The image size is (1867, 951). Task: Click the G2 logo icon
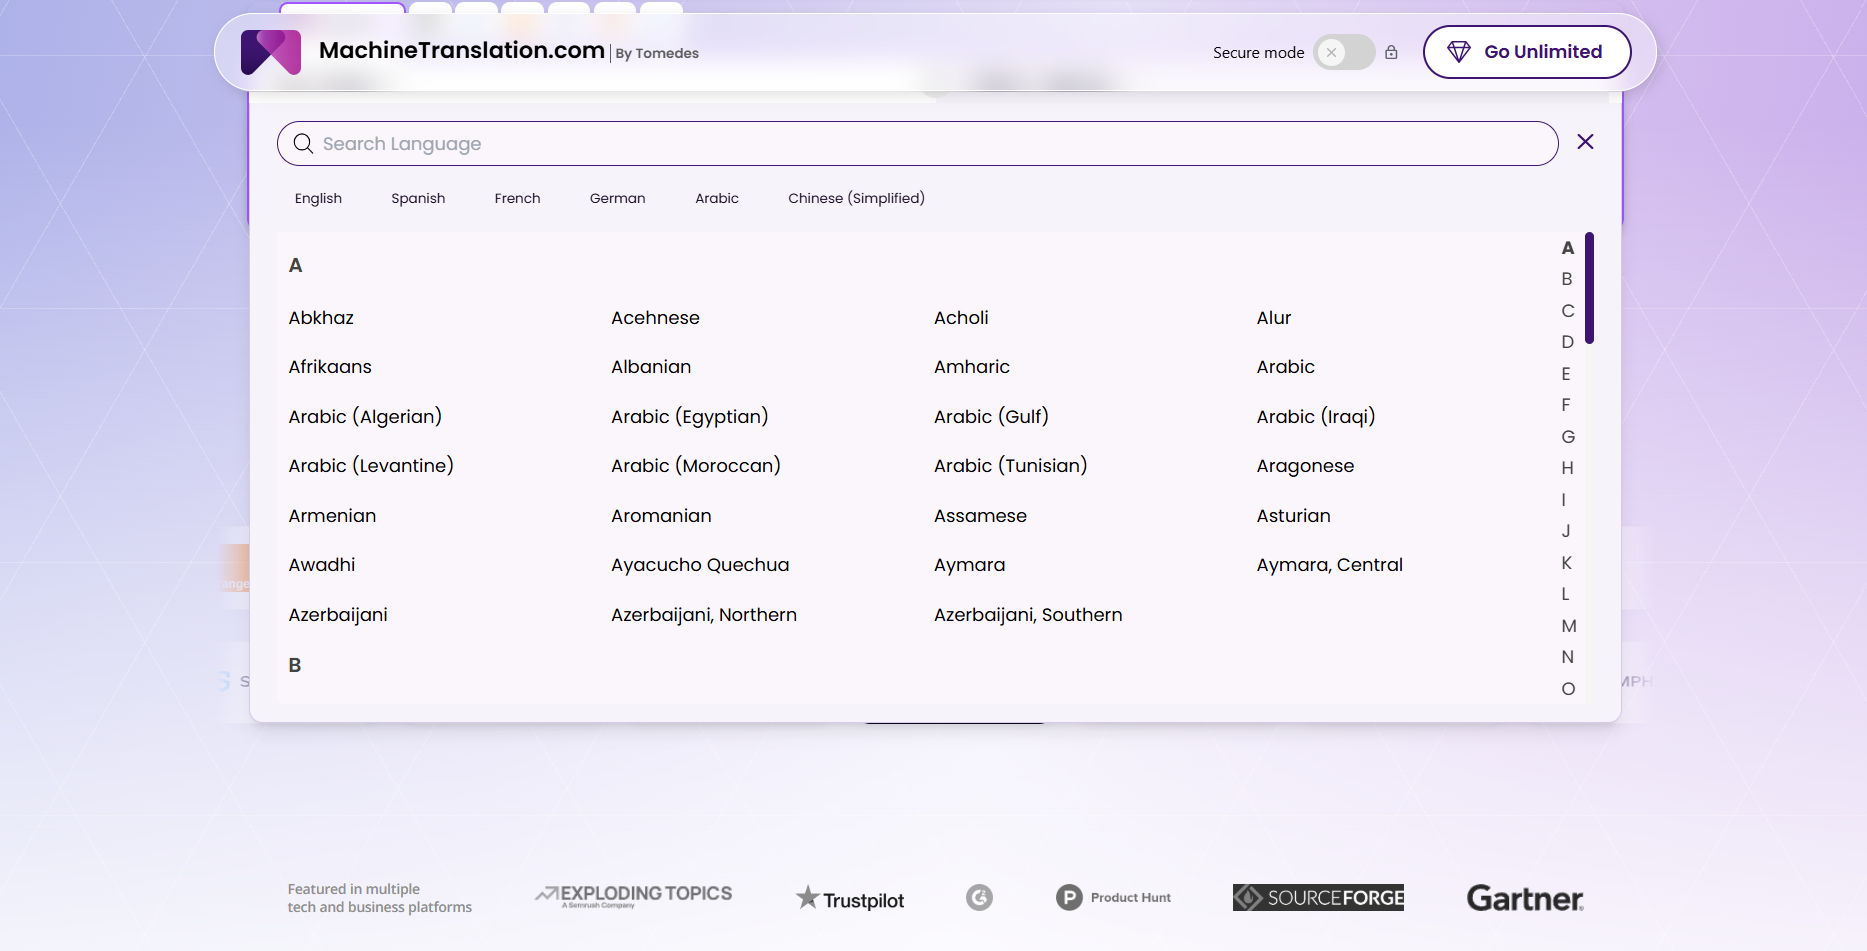coord(979,898)
